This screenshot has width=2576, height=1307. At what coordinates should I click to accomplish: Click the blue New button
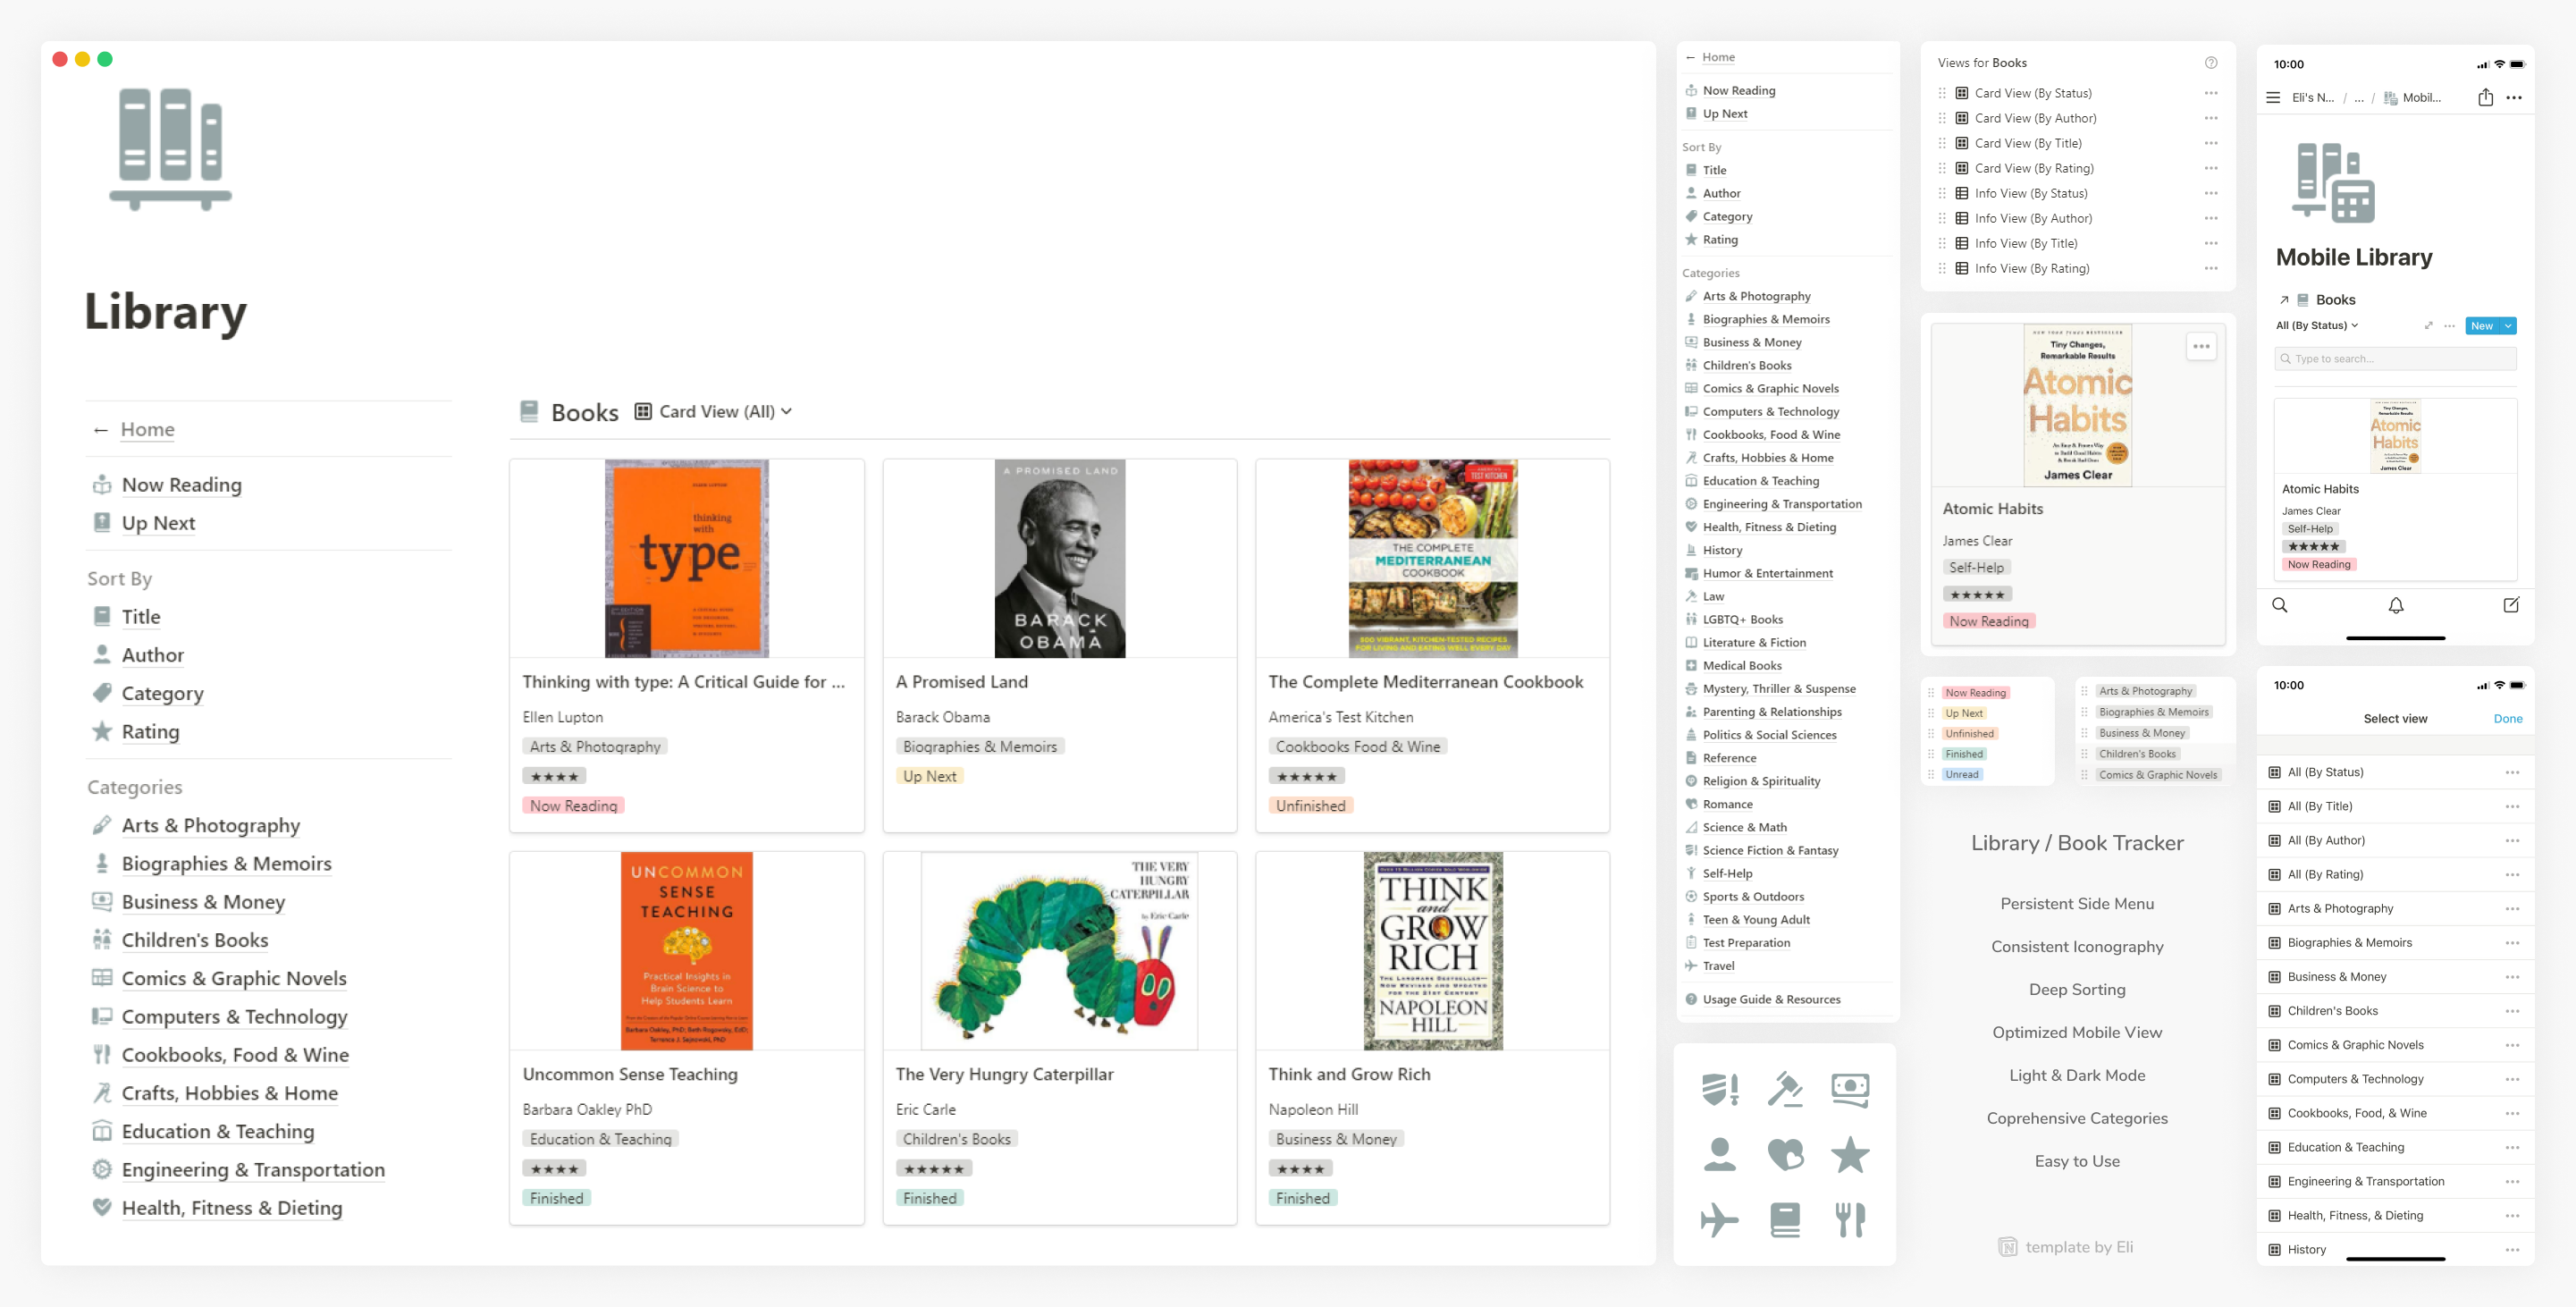click(2481, 325)
